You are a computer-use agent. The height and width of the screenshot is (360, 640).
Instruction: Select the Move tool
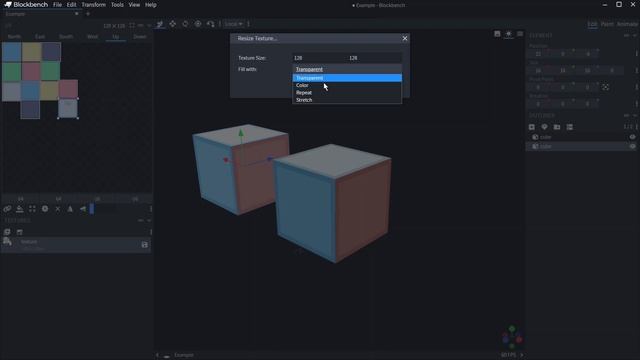tap(160, 24)
